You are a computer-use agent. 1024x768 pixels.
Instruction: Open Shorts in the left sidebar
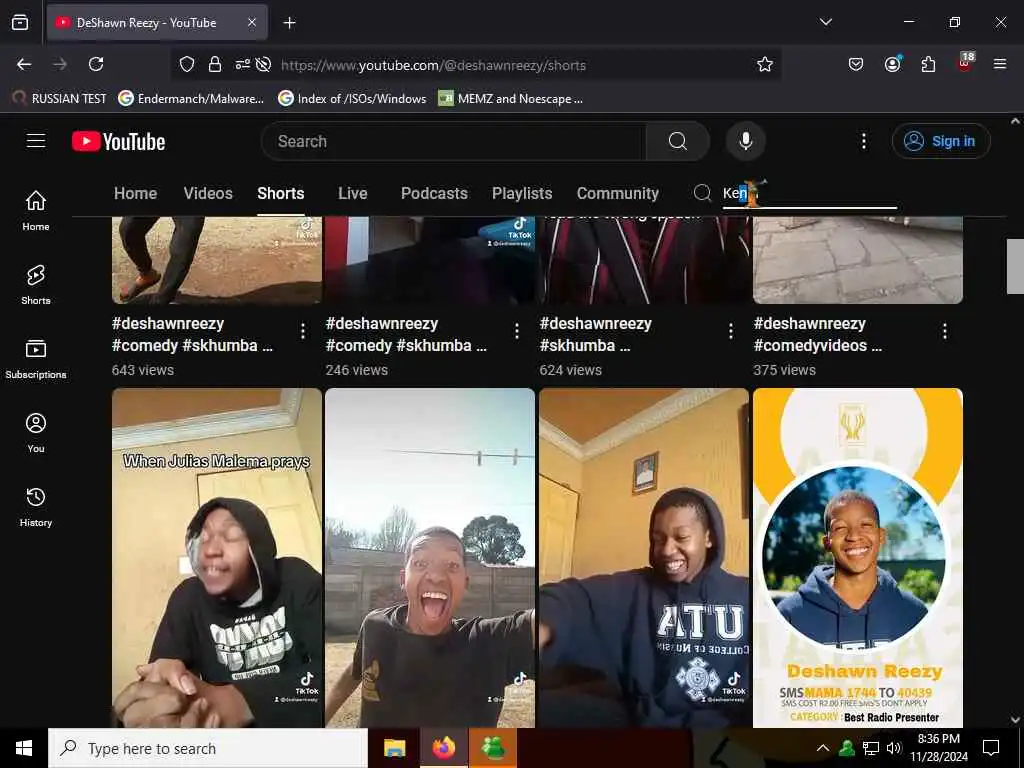point(36,285)
